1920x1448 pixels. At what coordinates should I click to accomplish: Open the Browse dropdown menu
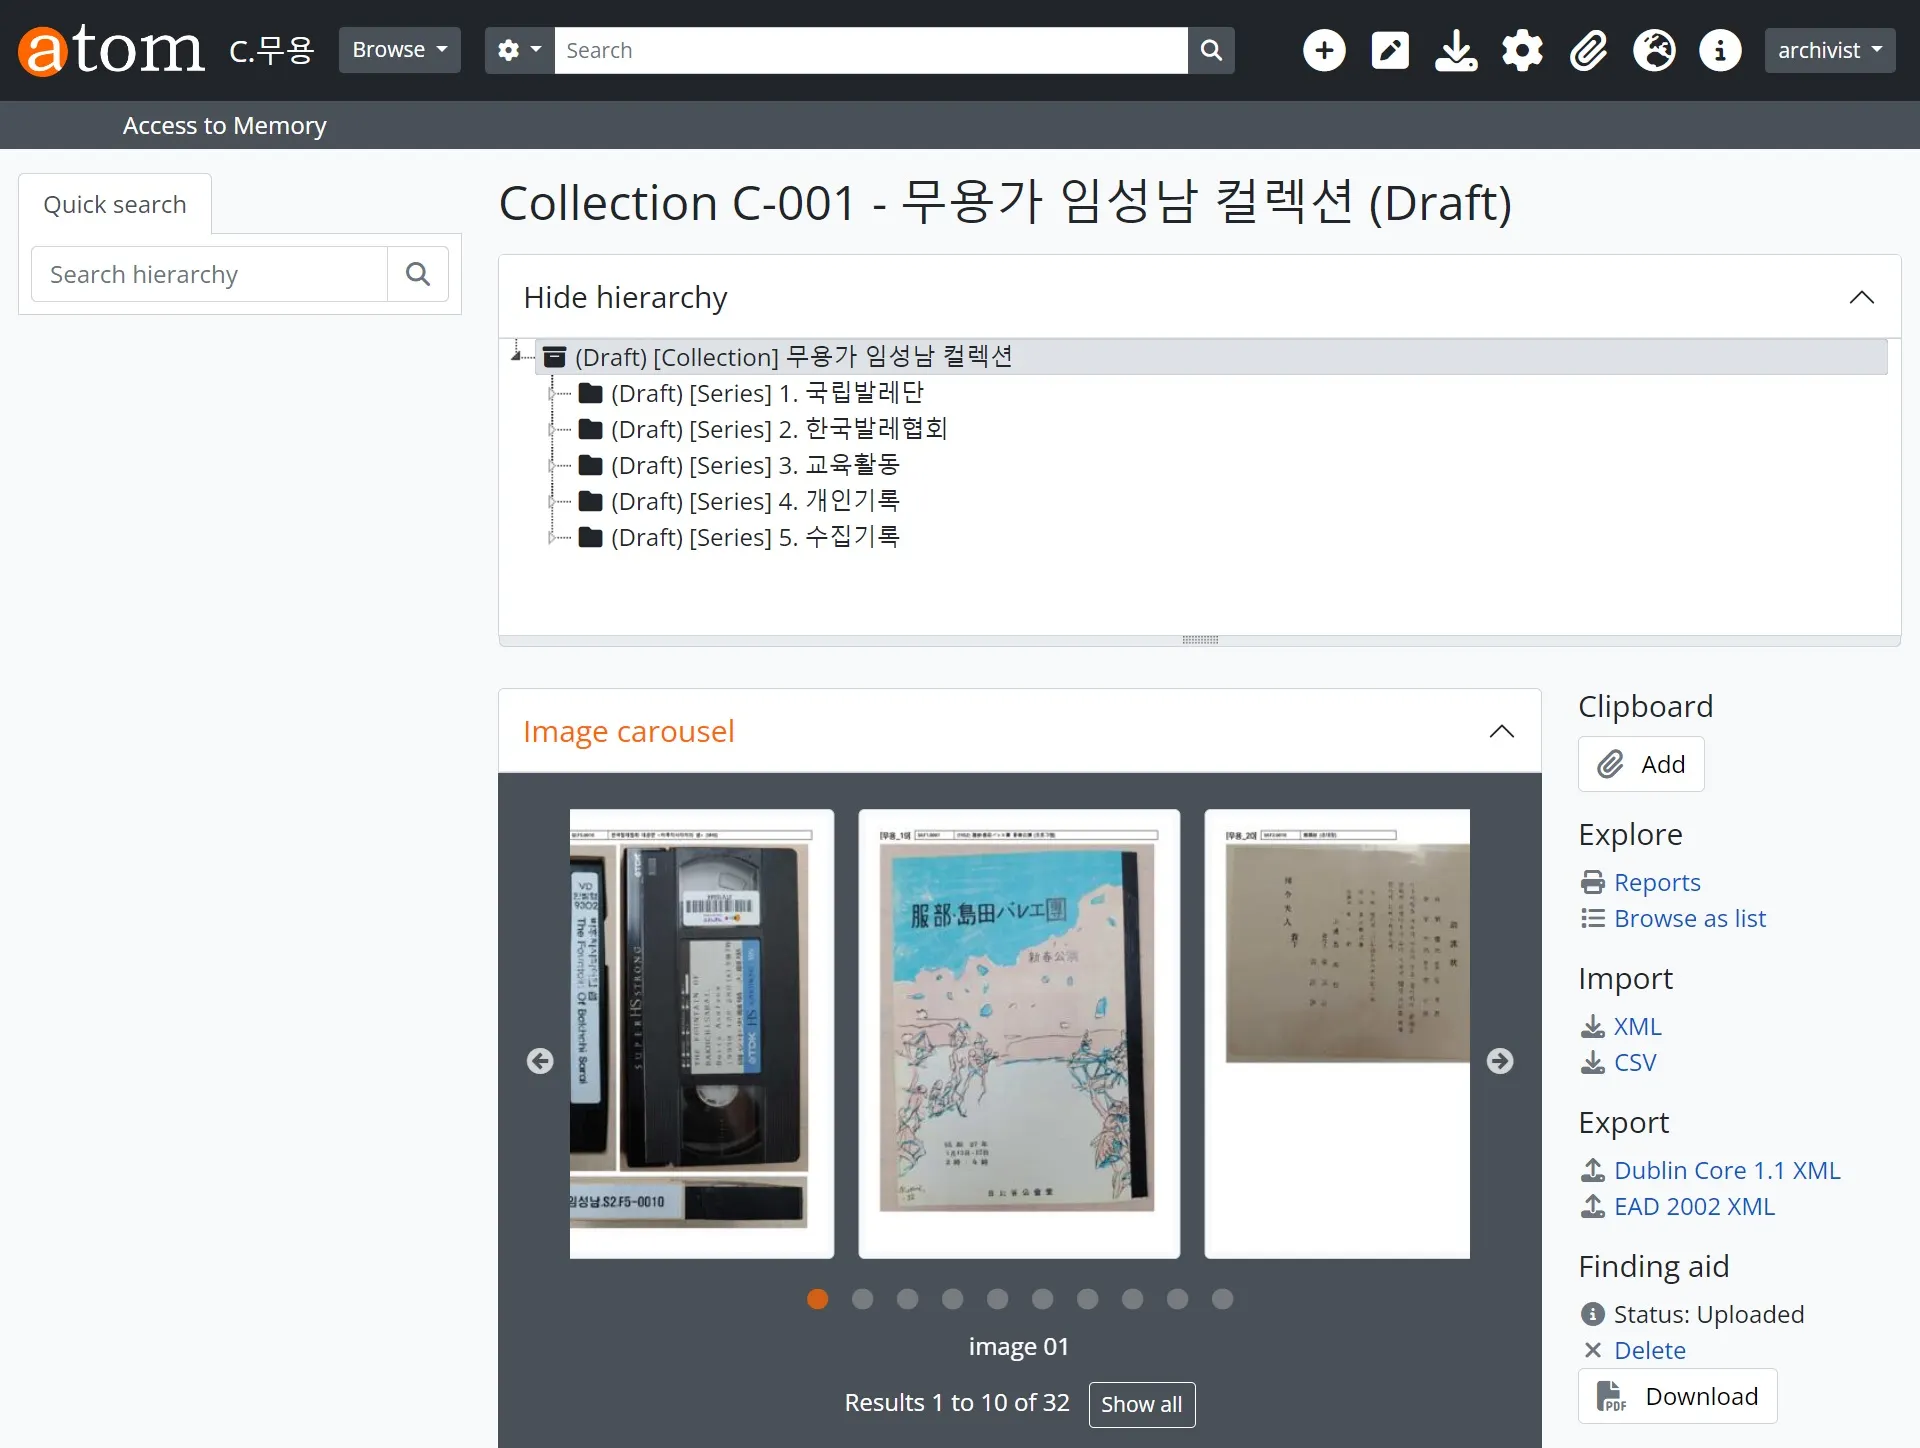click(x=399, y=50)
